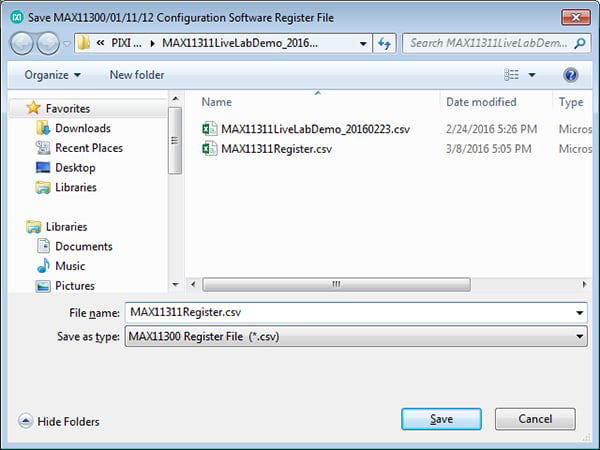Select Desktop in navigation pane

tap(75, 168)
